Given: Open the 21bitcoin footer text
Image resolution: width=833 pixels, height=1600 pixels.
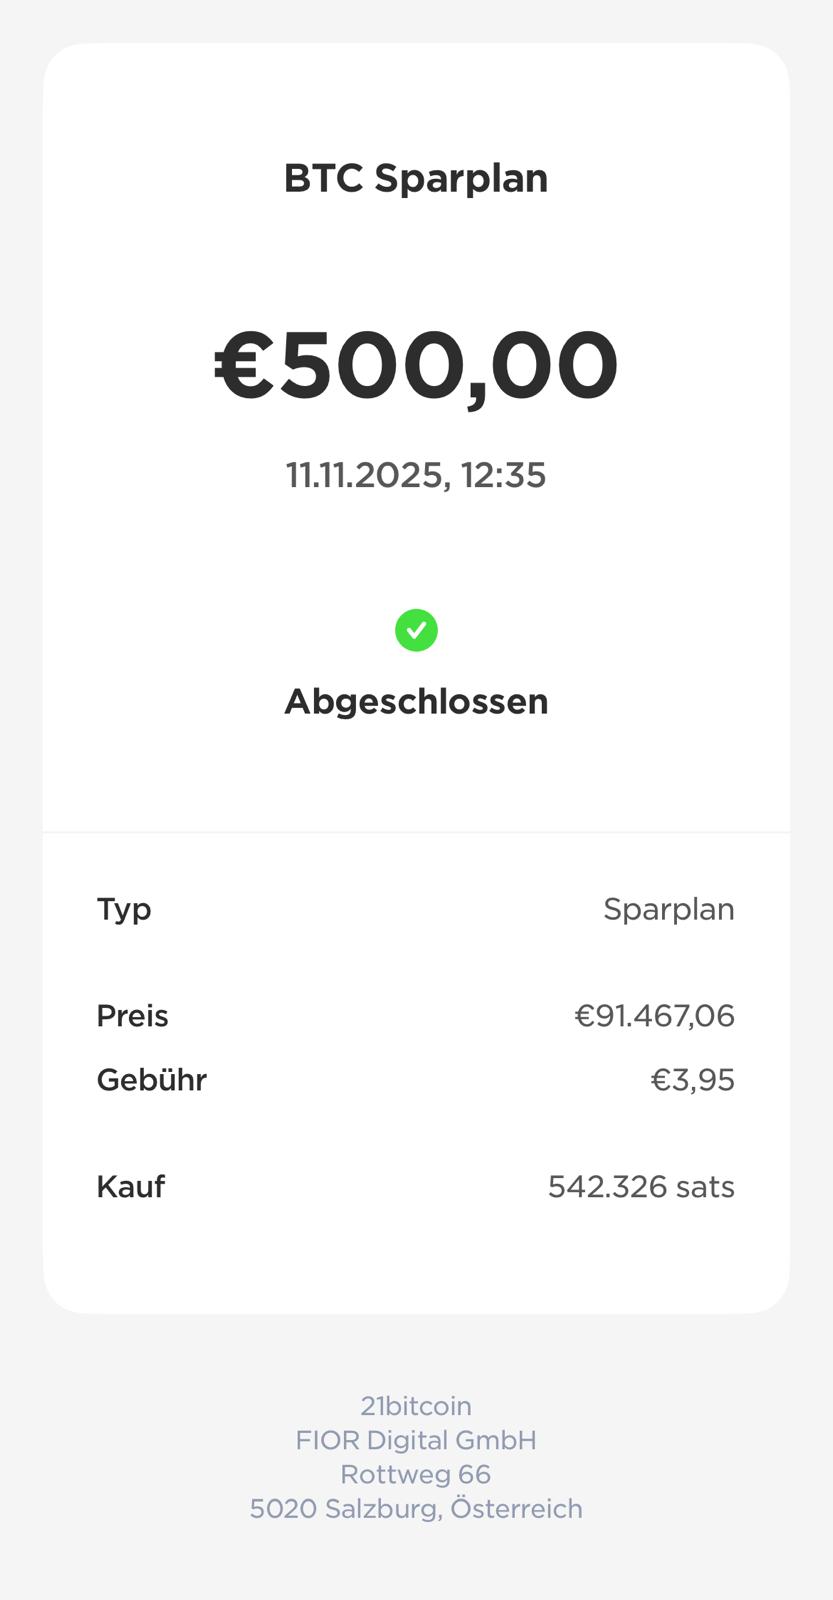Looking at the screenshot, I should (x=416, y=1406).
